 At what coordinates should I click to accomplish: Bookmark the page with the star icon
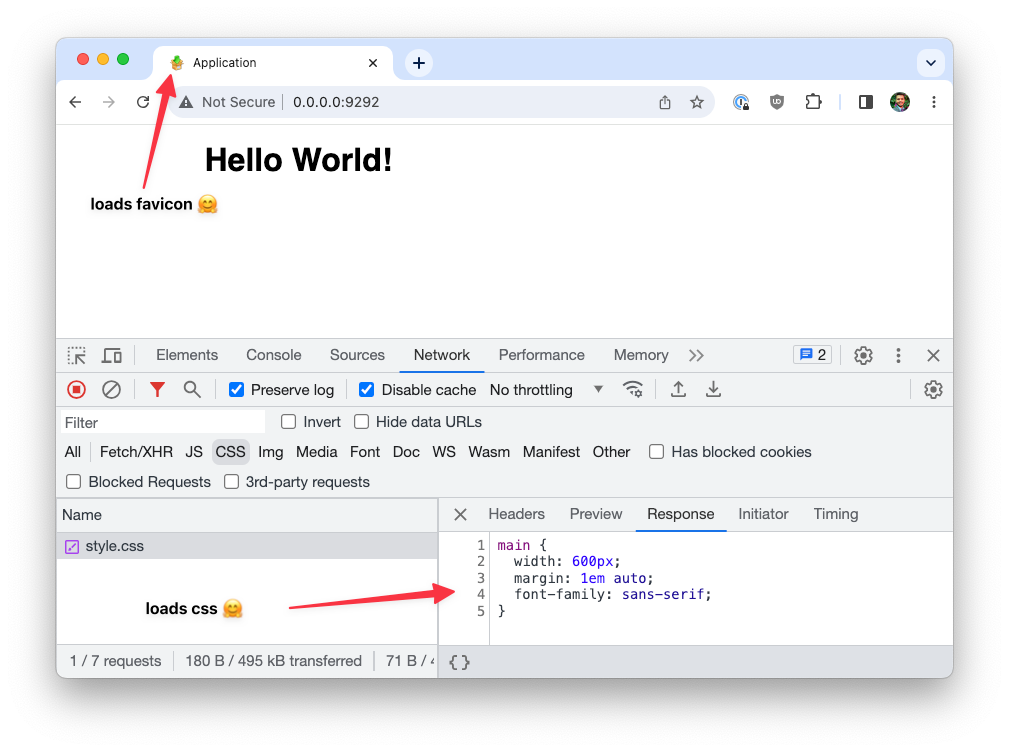[697, 102]
